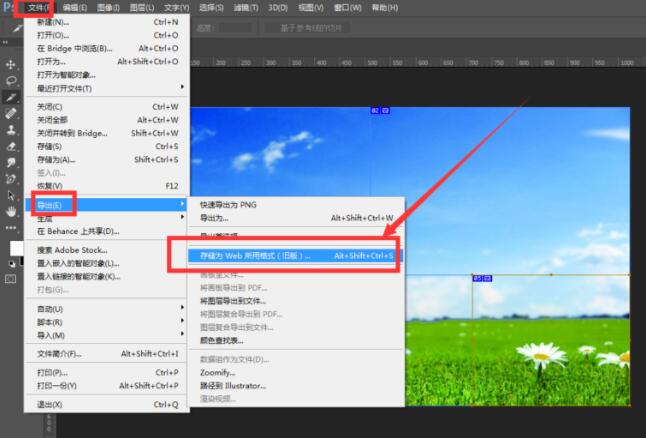Choose 将图层导出到文件... entry
Image resolution: width=646 pixels, height=438 pixels.
296,301
